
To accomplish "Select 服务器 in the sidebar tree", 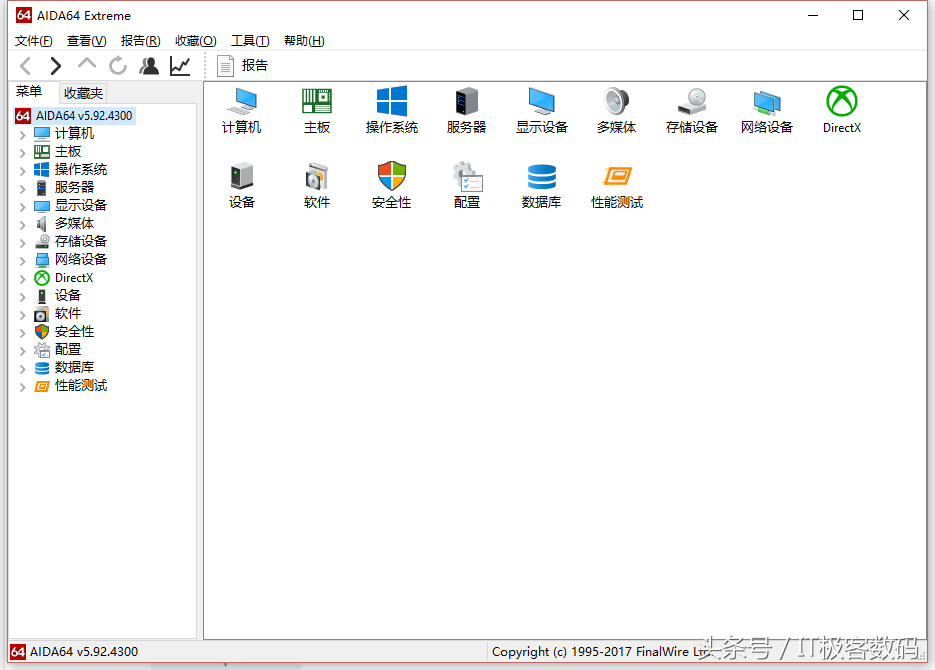I will pos(64,187).
